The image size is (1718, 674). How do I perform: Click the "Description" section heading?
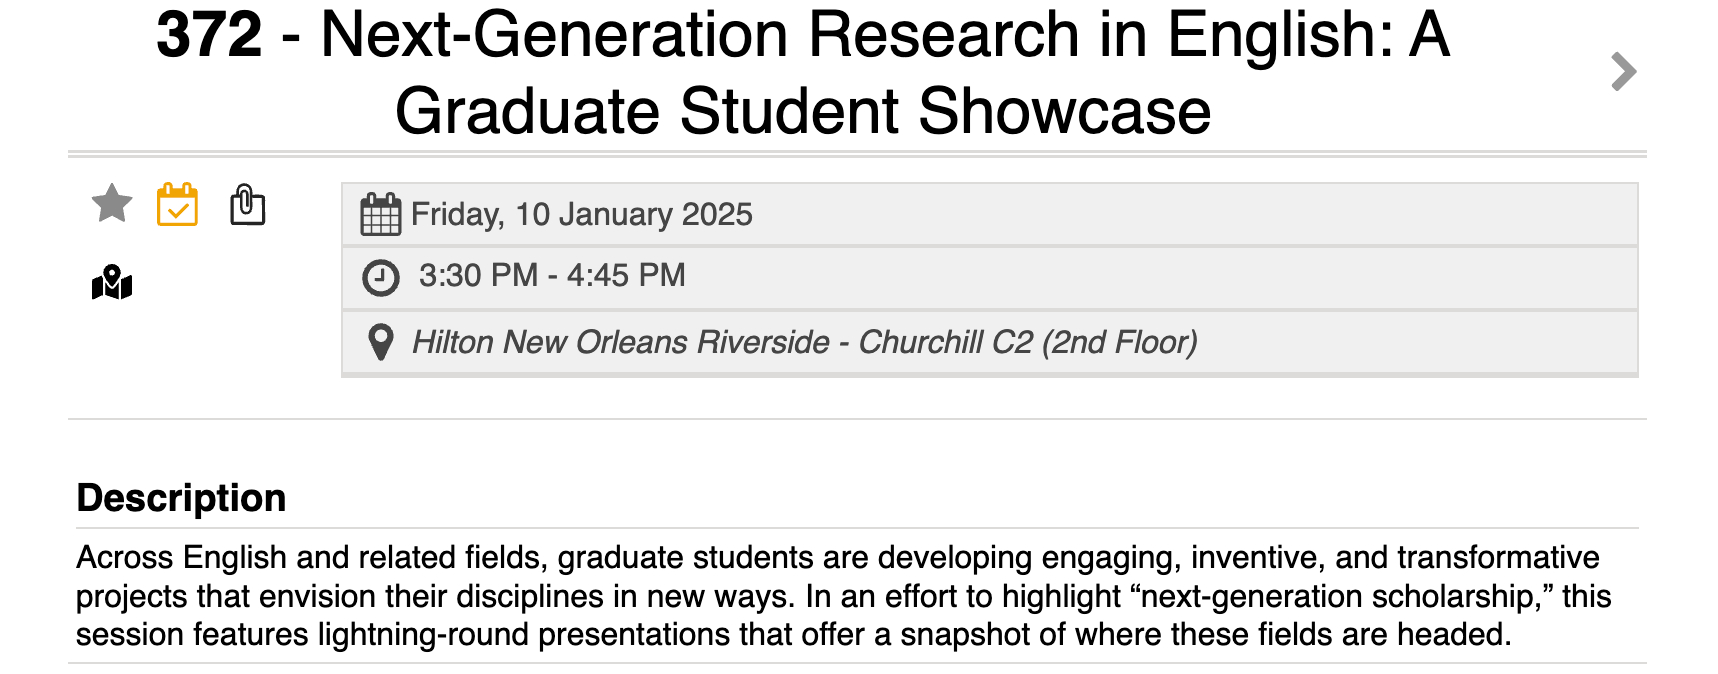pos(181,498)
